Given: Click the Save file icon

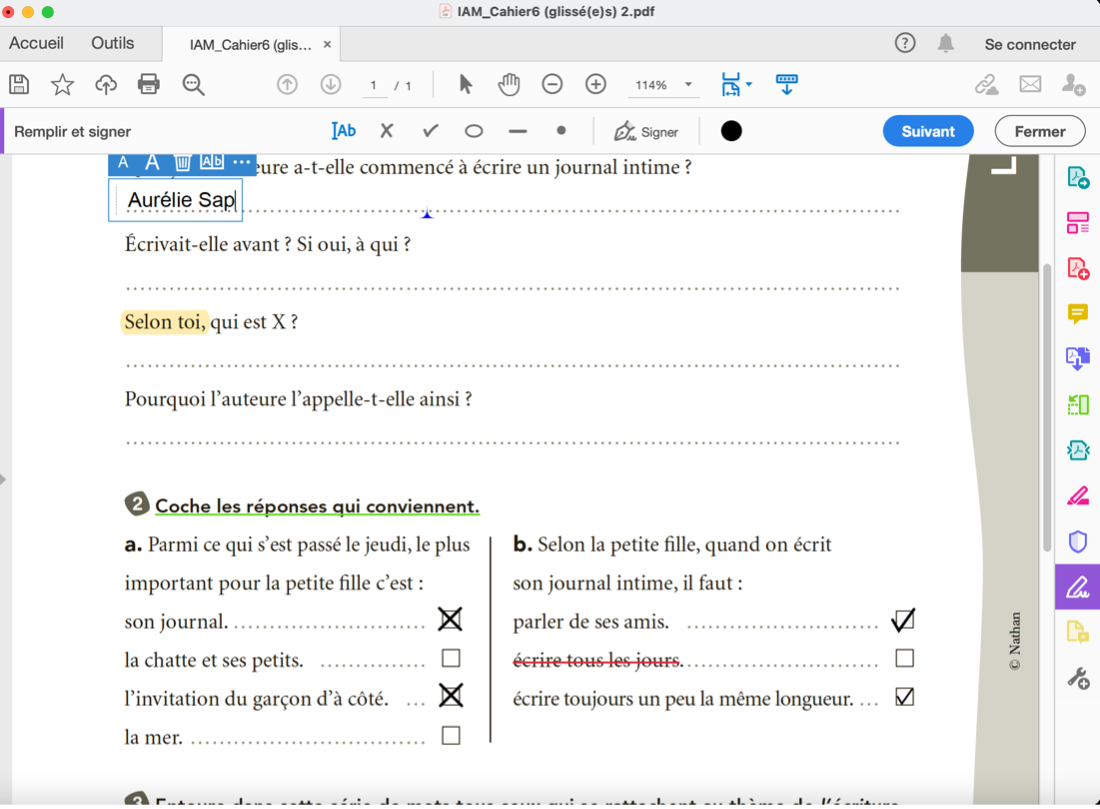Looking at the screenshot, I should click(x=20, y=85).
